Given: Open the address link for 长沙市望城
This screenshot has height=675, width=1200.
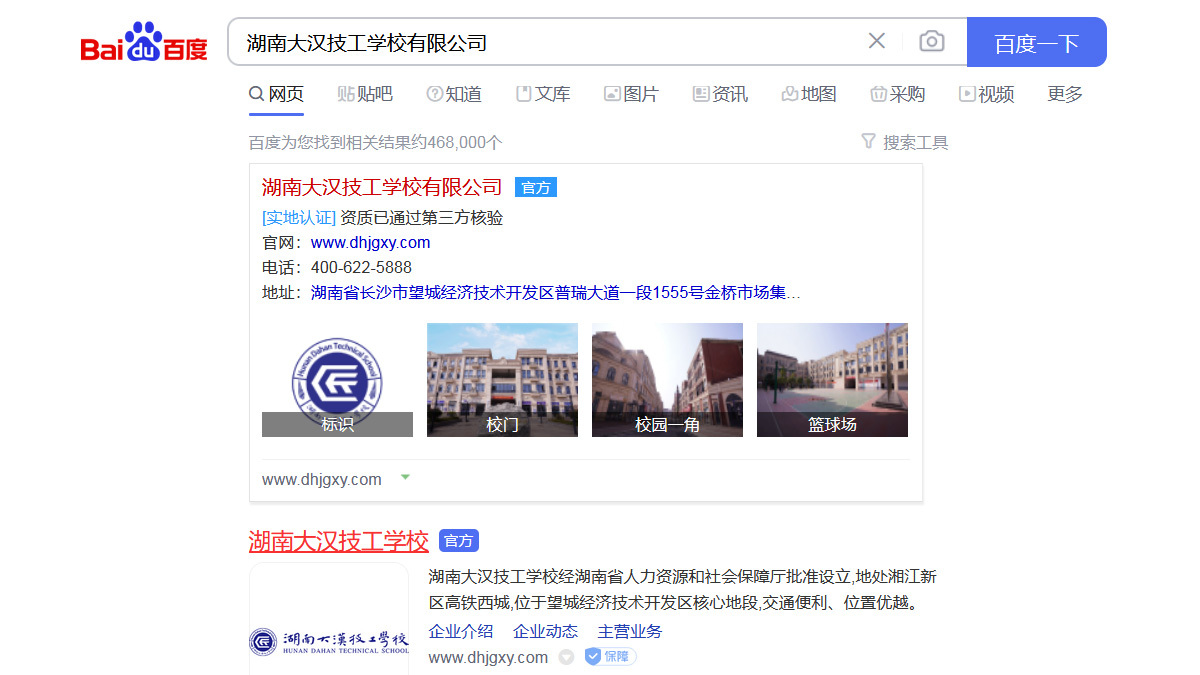Looking at the screenshot, I should click(x=556, y=293).
